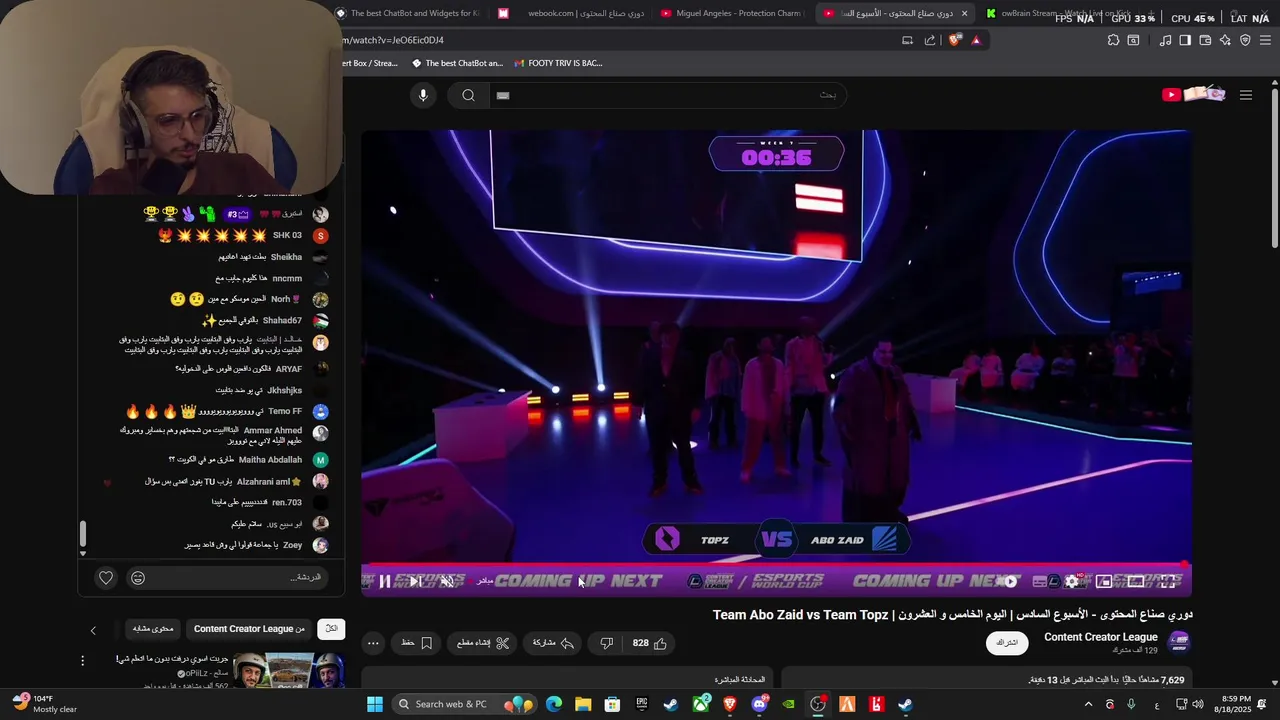Click the live chat scrollbar thumb
1280x720 pixels.
coord(83,534)
